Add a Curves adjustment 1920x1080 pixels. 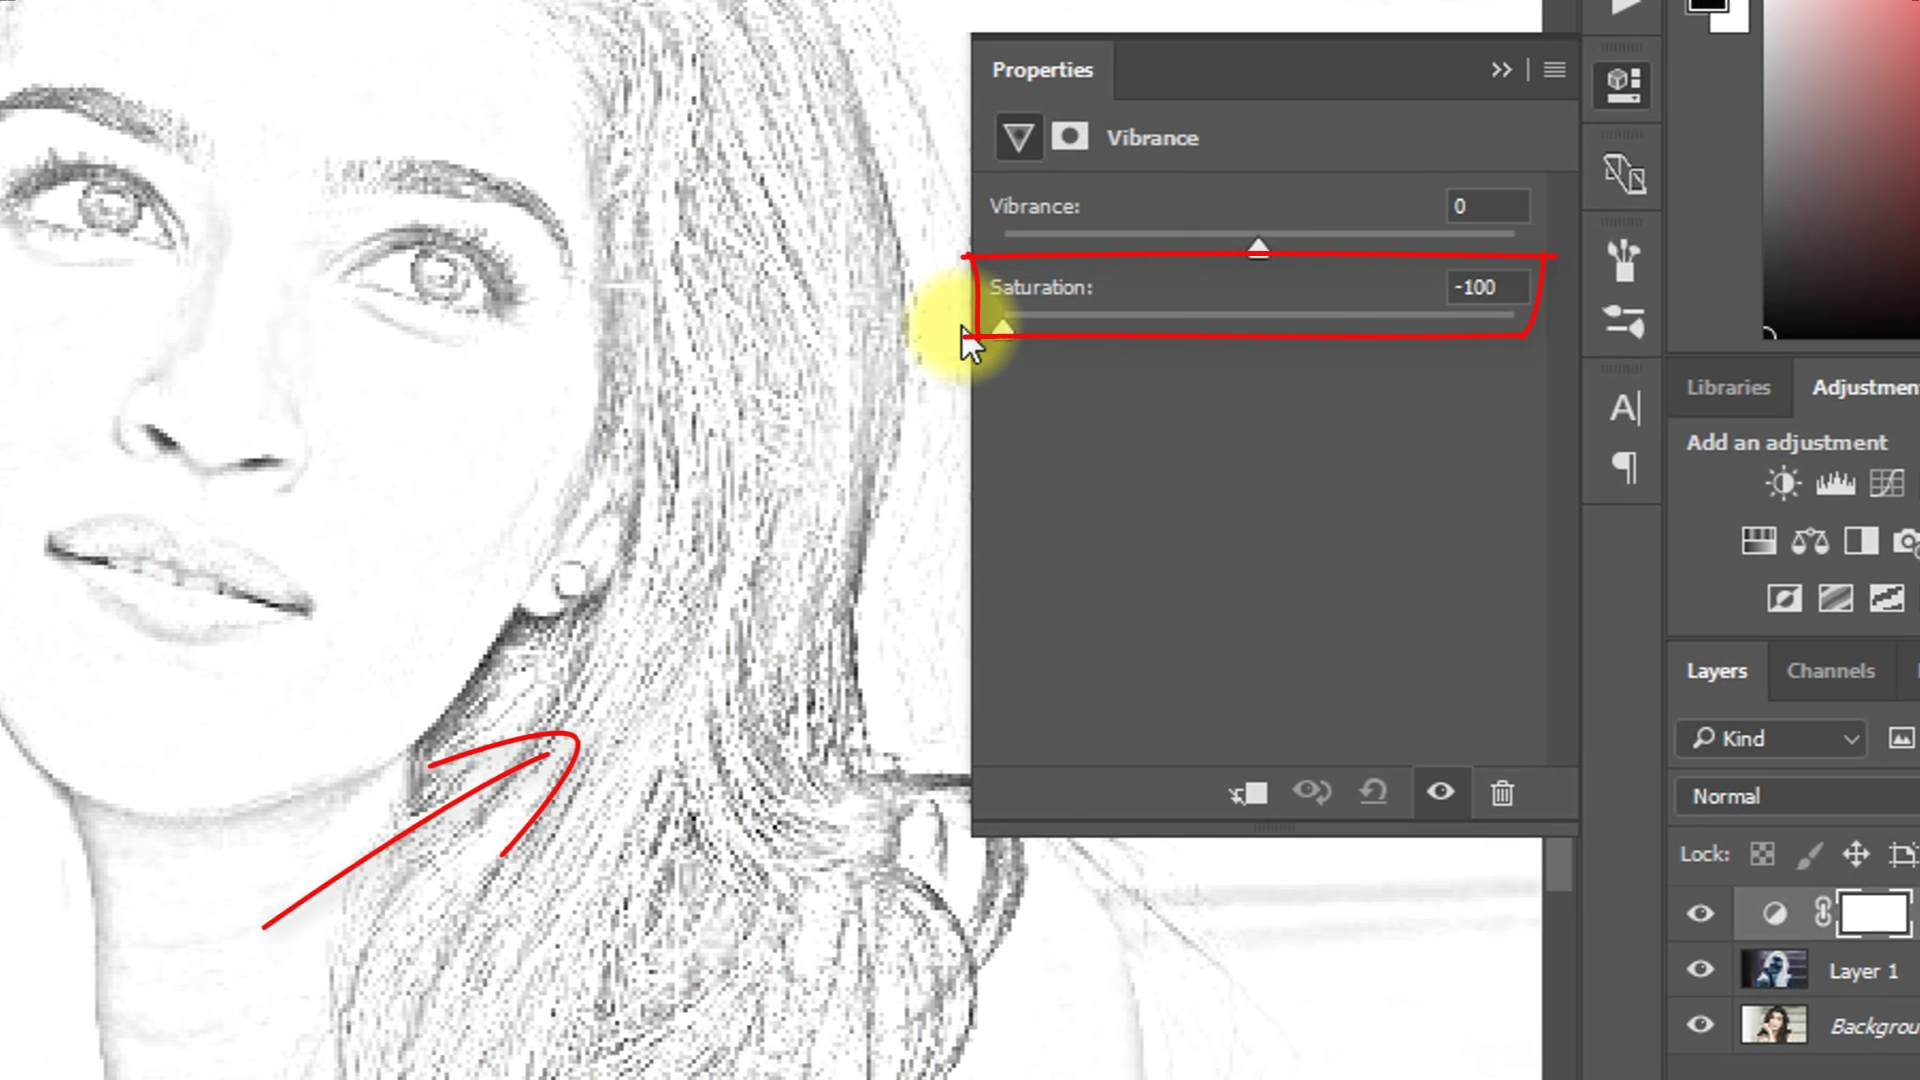tap(1887, 483)
